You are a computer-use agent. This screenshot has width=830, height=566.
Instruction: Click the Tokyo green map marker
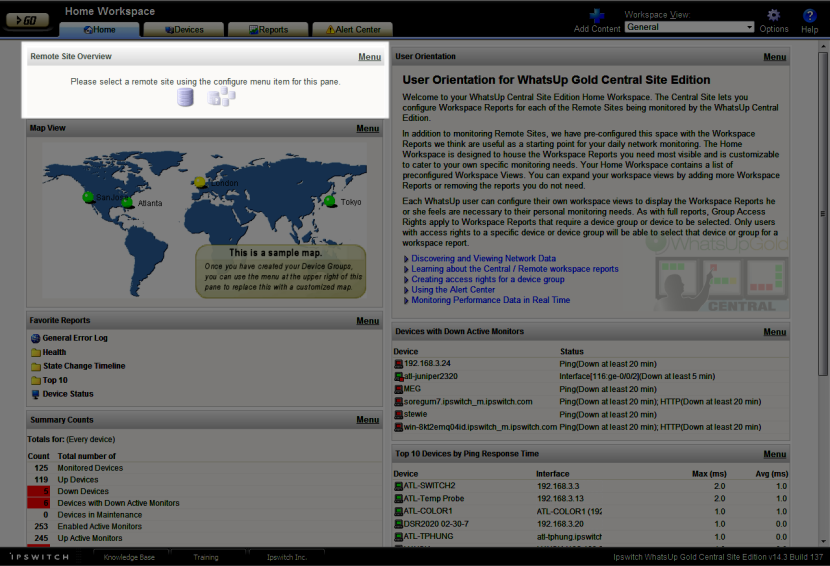tap(330, 201)
